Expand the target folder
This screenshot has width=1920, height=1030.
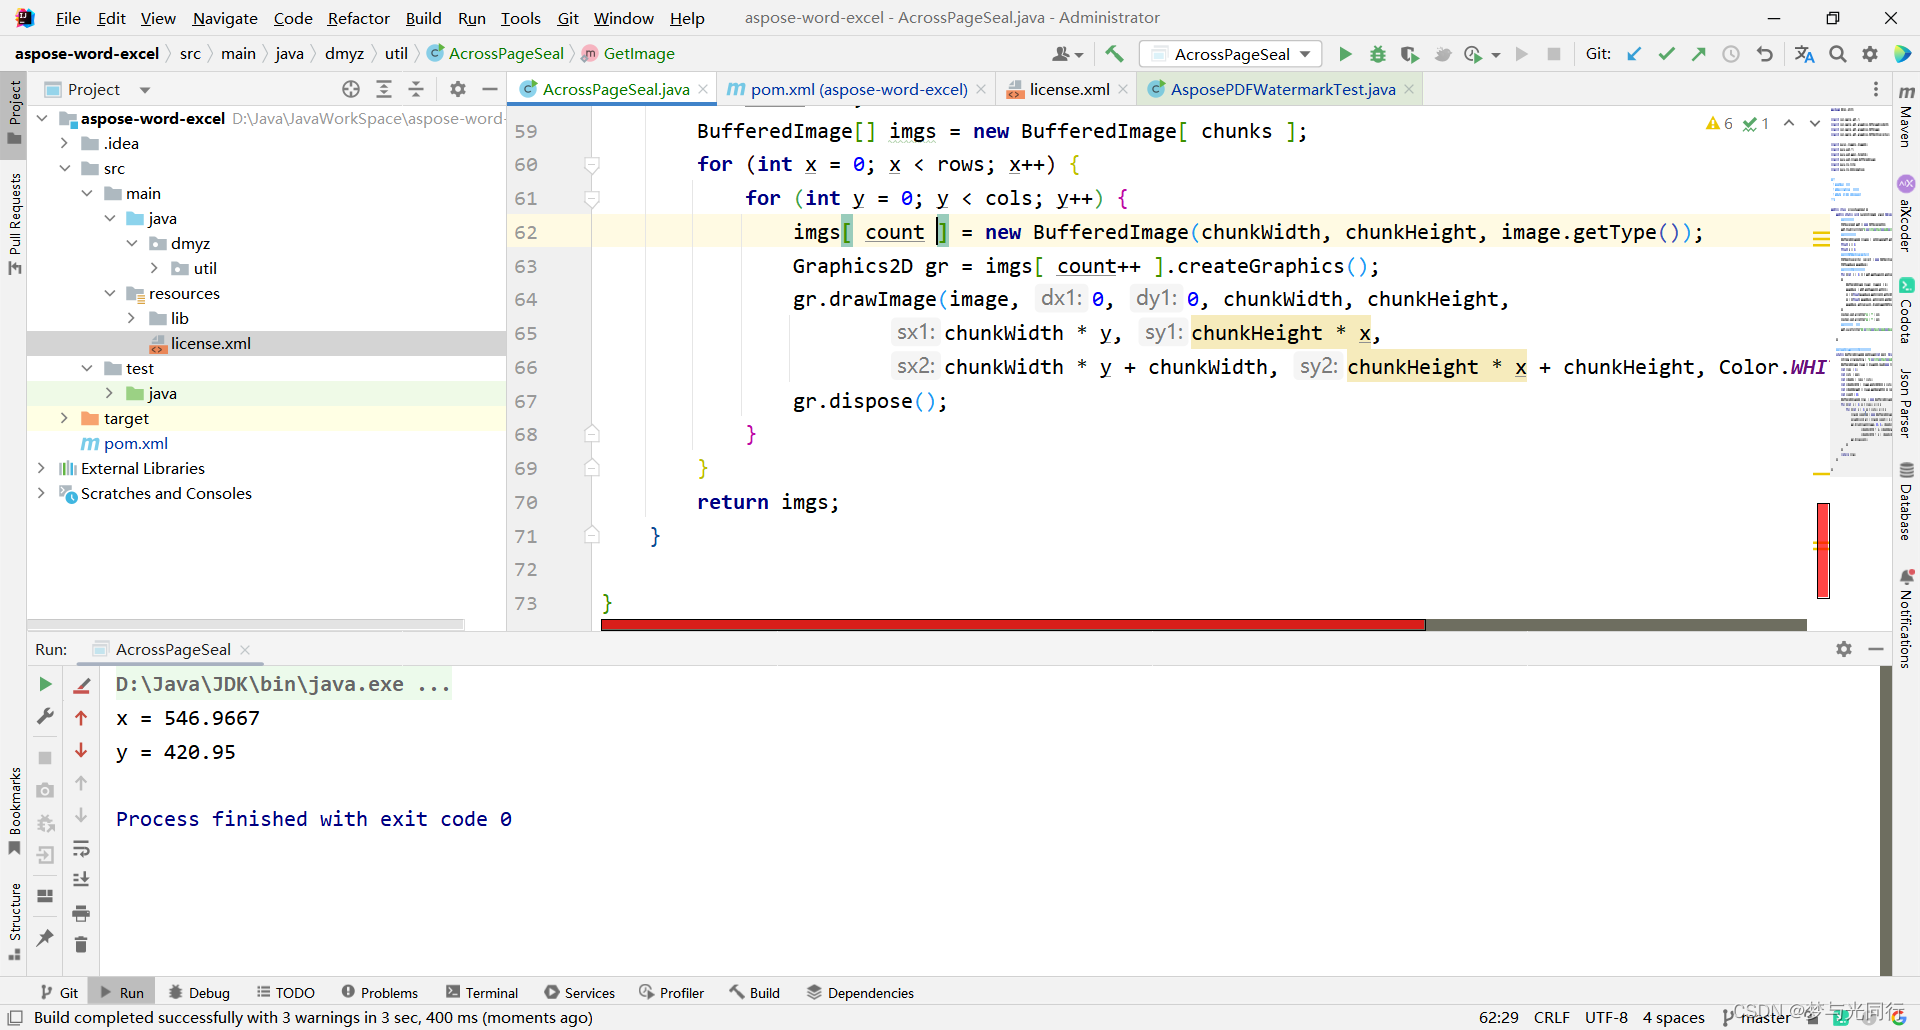[64, 418]
